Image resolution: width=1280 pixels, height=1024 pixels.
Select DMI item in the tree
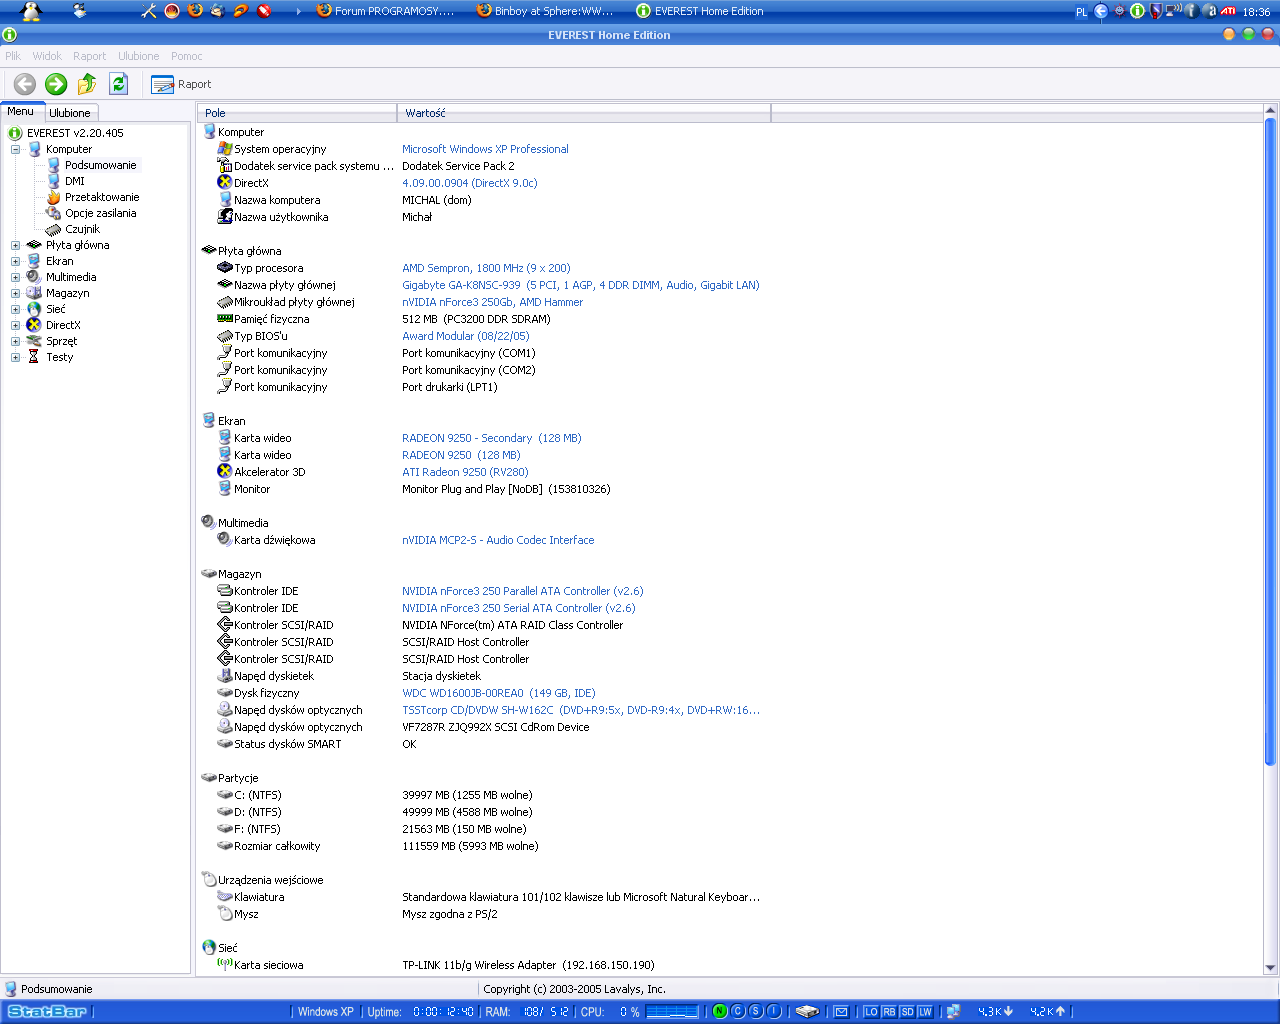pyautogui.click(x=75, y=181)
